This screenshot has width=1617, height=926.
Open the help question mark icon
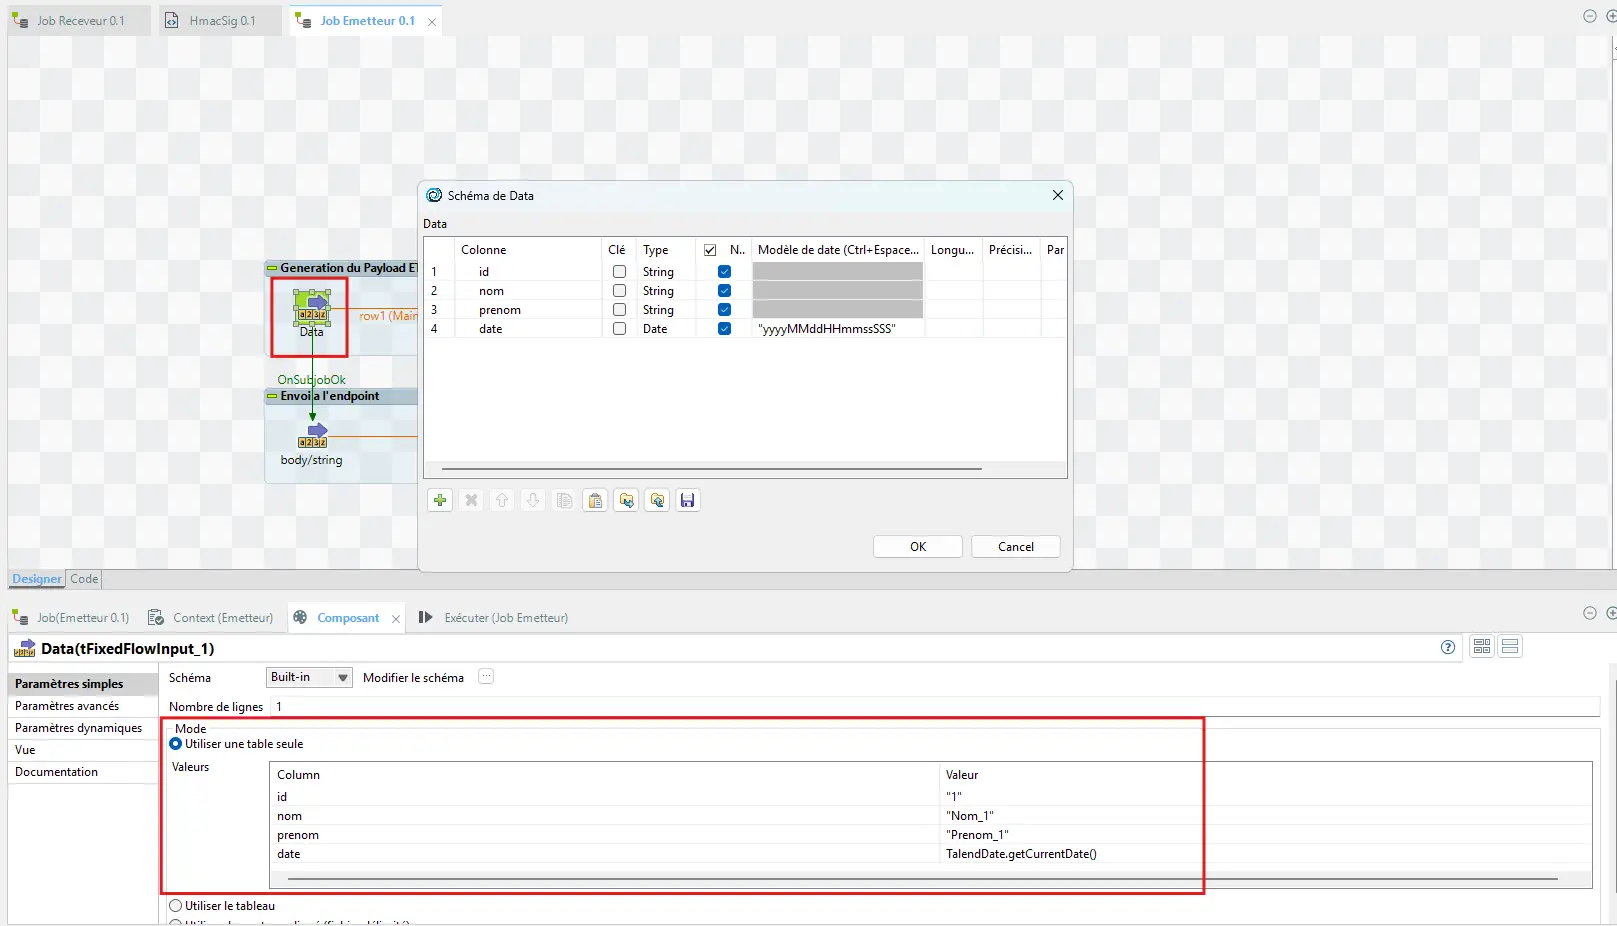tap(1447, 647)
